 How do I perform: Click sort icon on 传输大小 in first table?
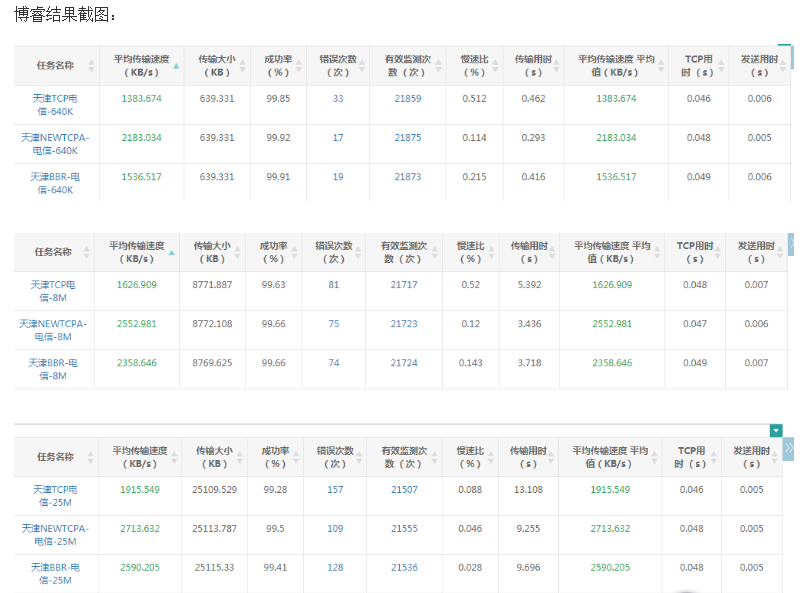tap(243, 66)
